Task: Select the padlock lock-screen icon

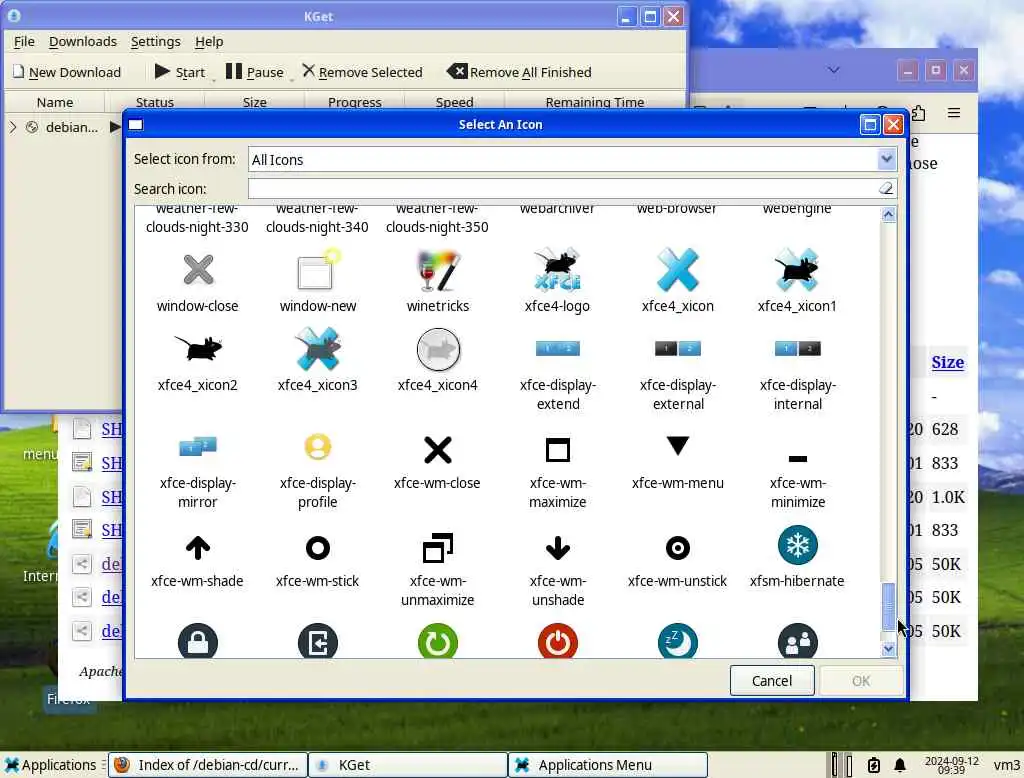Action: 198,641
